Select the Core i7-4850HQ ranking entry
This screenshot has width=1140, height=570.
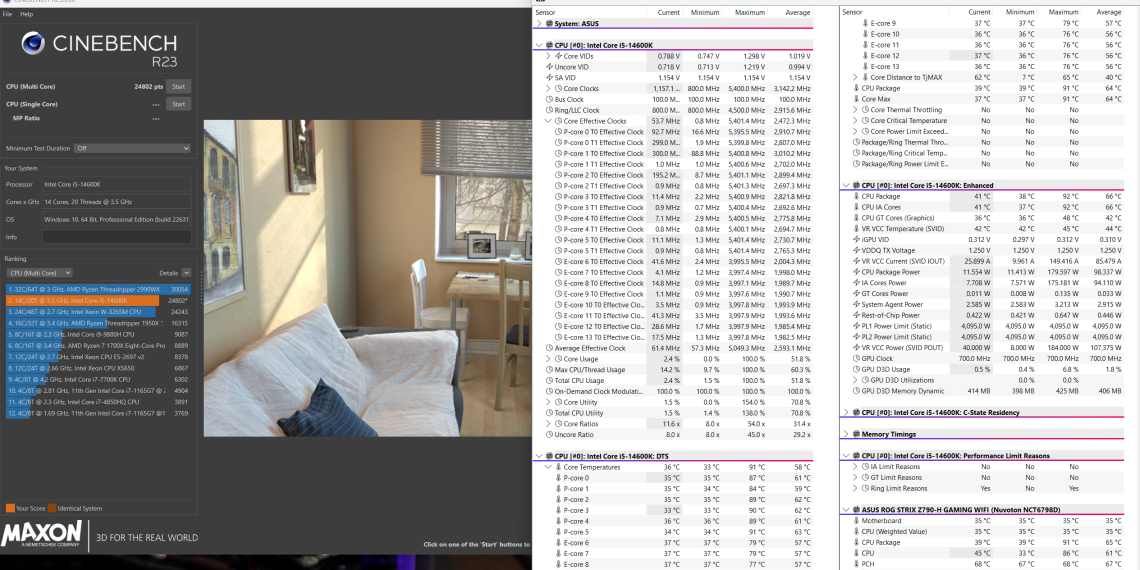point(98,401)
